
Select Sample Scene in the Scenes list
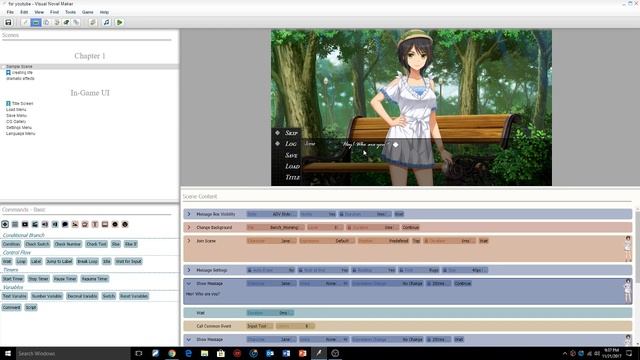[x=19, y=67]
